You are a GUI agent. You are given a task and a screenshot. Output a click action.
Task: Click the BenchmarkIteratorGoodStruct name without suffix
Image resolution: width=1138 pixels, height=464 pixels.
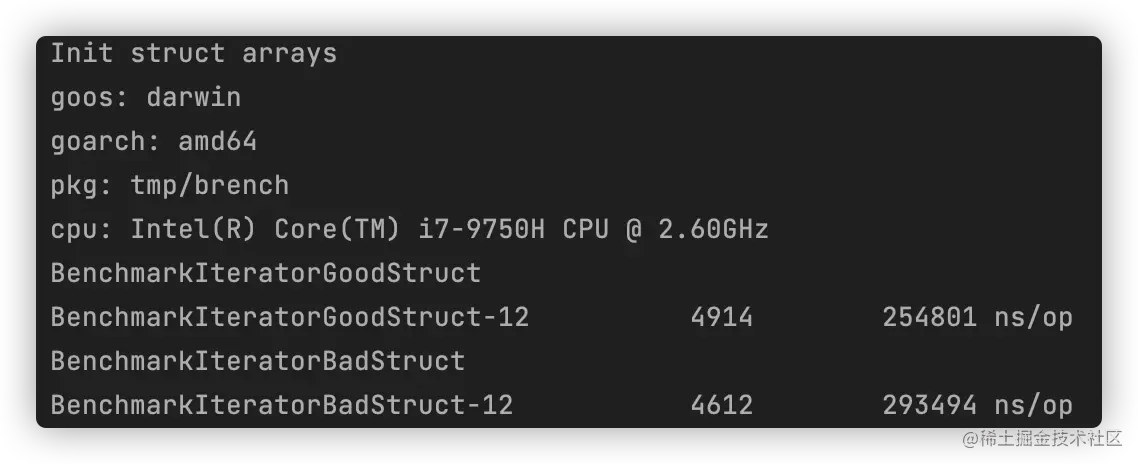[265, 273]
